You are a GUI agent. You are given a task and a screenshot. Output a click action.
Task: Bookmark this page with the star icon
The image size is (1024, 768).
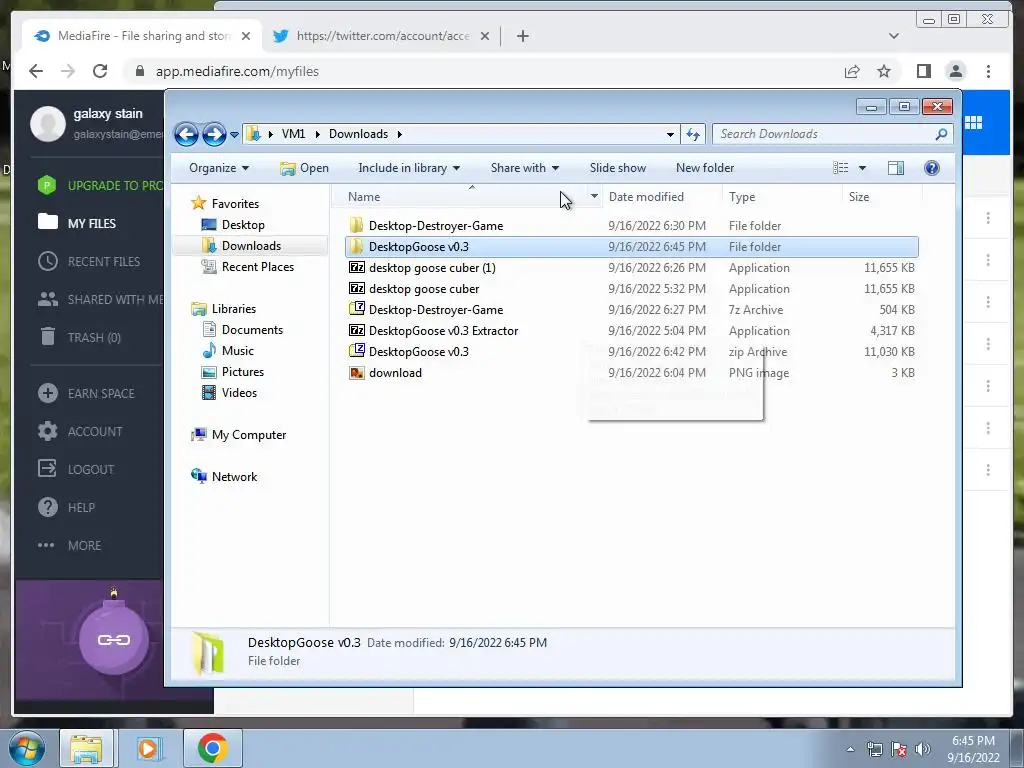tap(884, 71)
